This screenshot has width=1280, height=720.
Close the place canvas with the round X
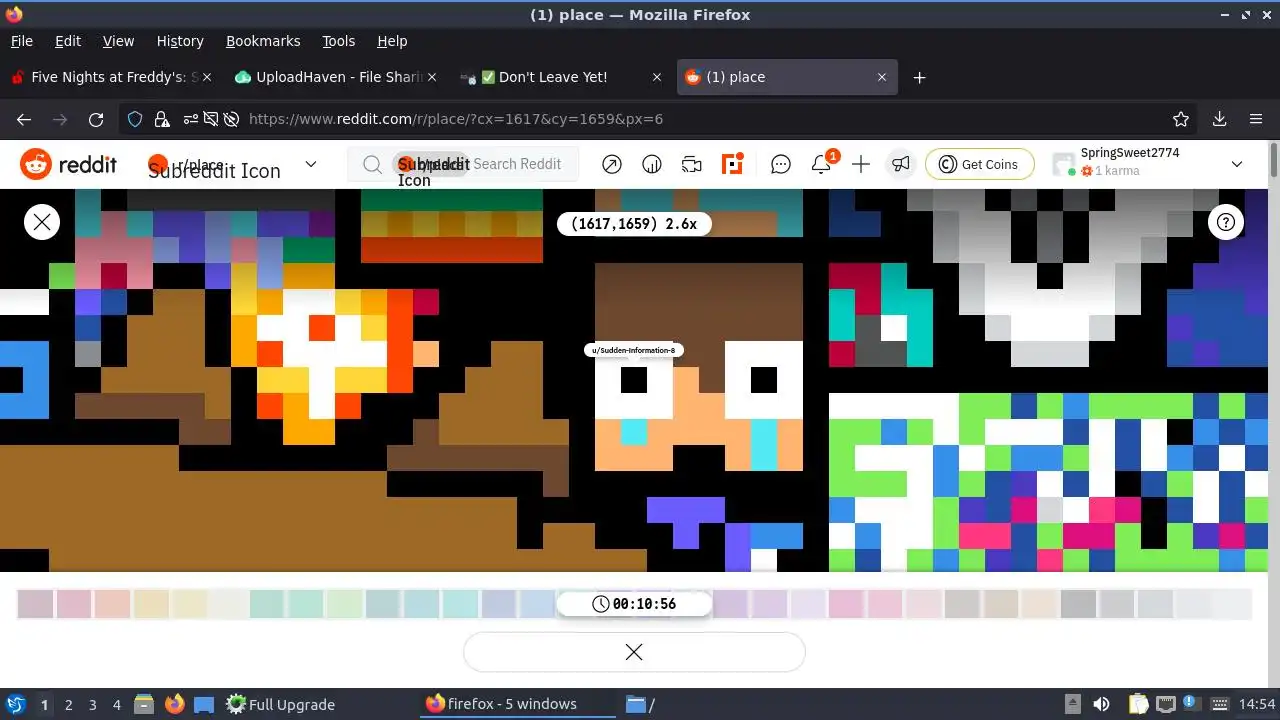point(42,222)
